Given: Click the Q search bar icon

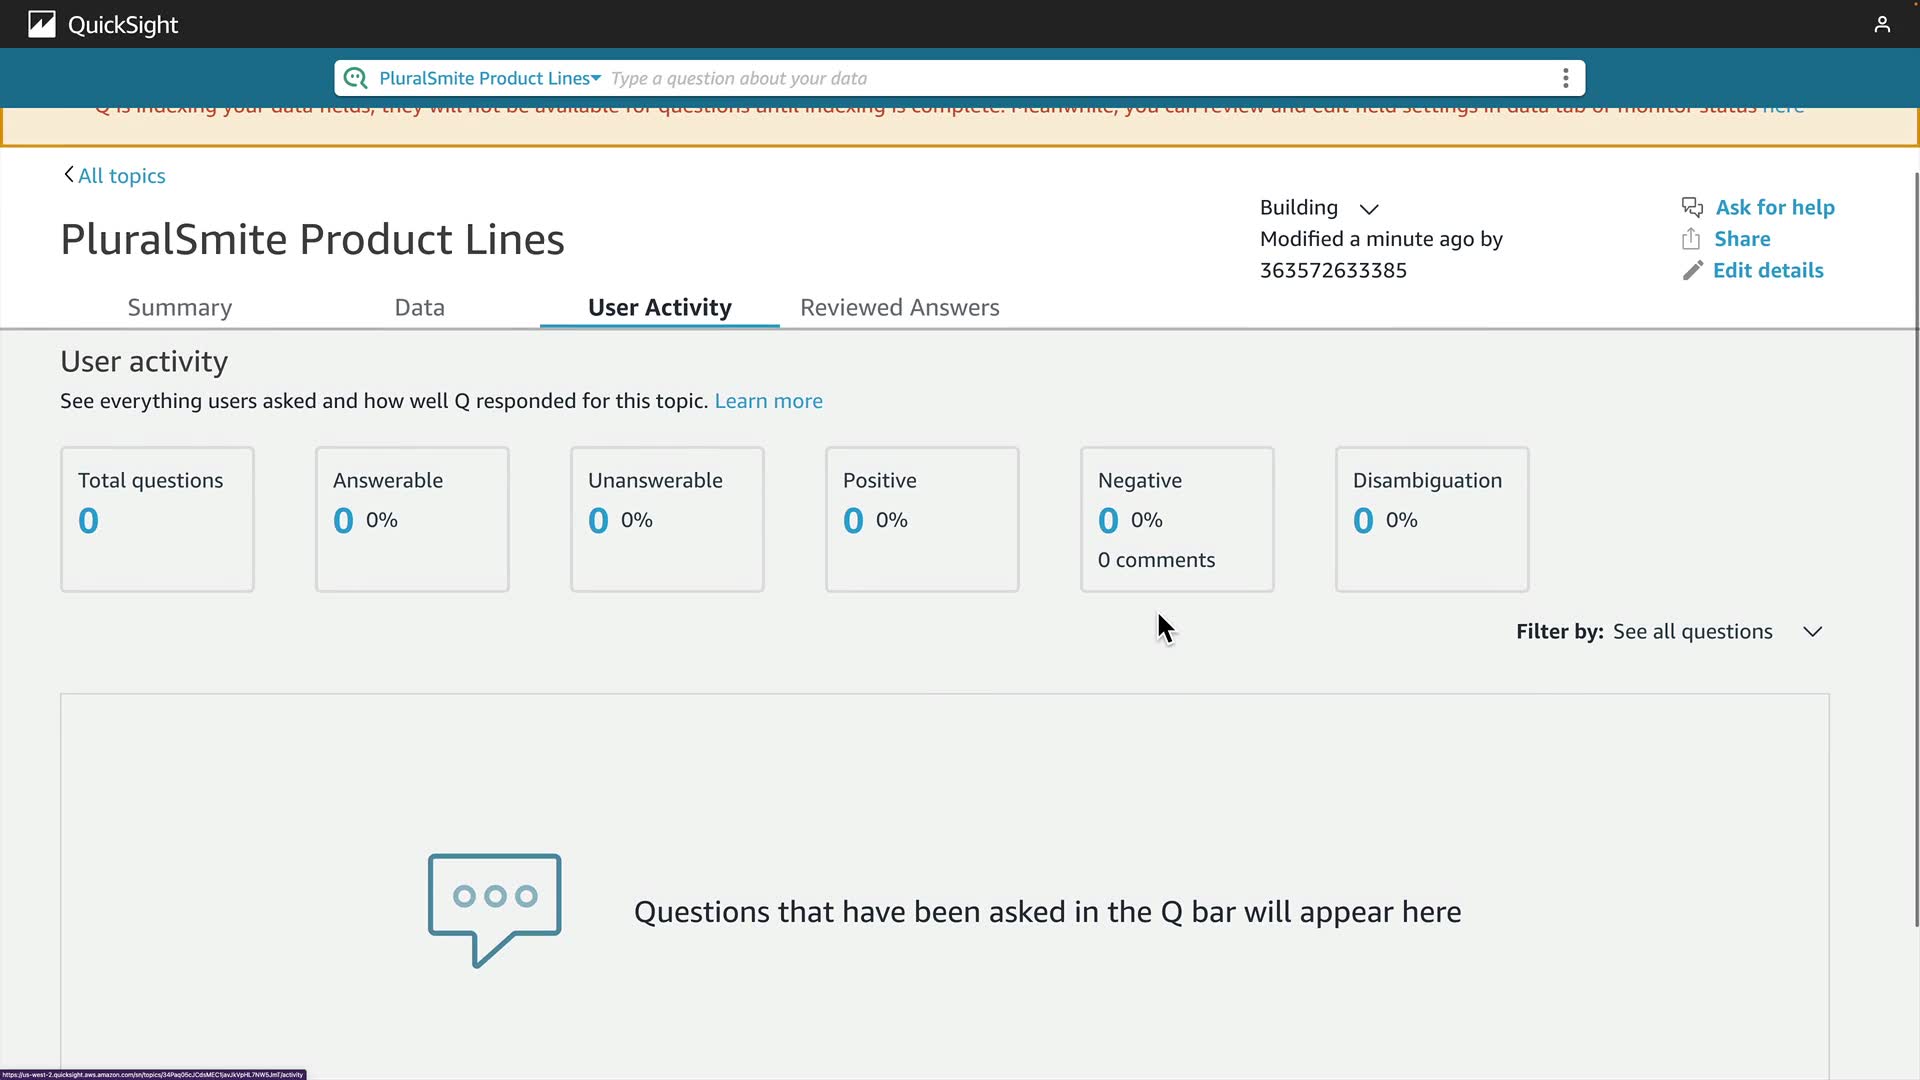Looking at the screenshot, I should pos(355,78).
